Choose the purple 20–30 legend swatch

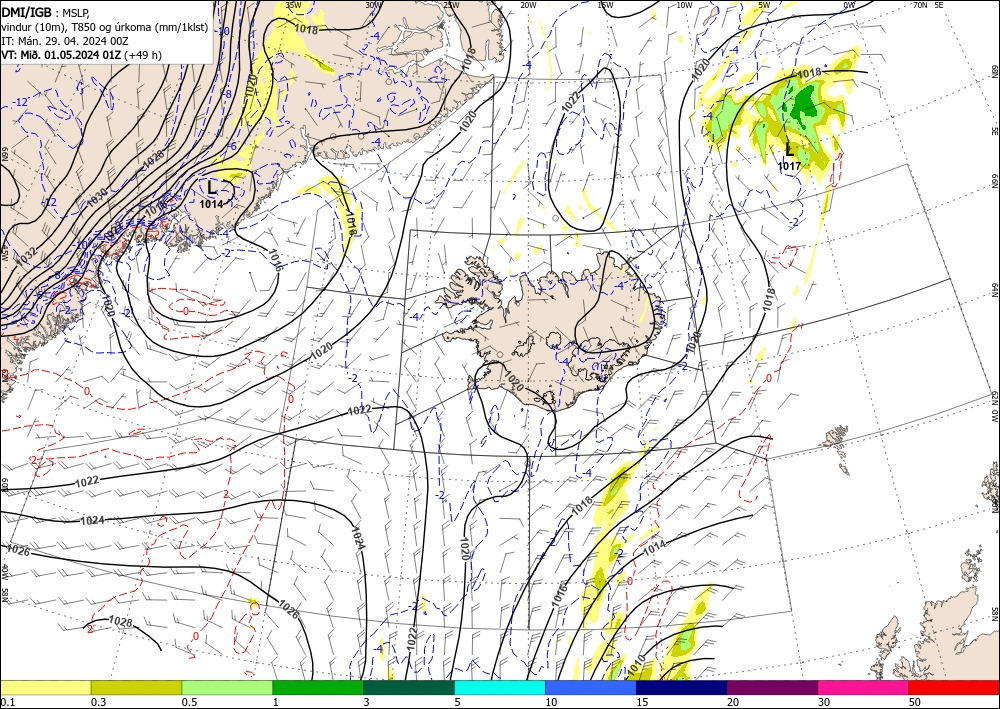[x=772, y=687]
